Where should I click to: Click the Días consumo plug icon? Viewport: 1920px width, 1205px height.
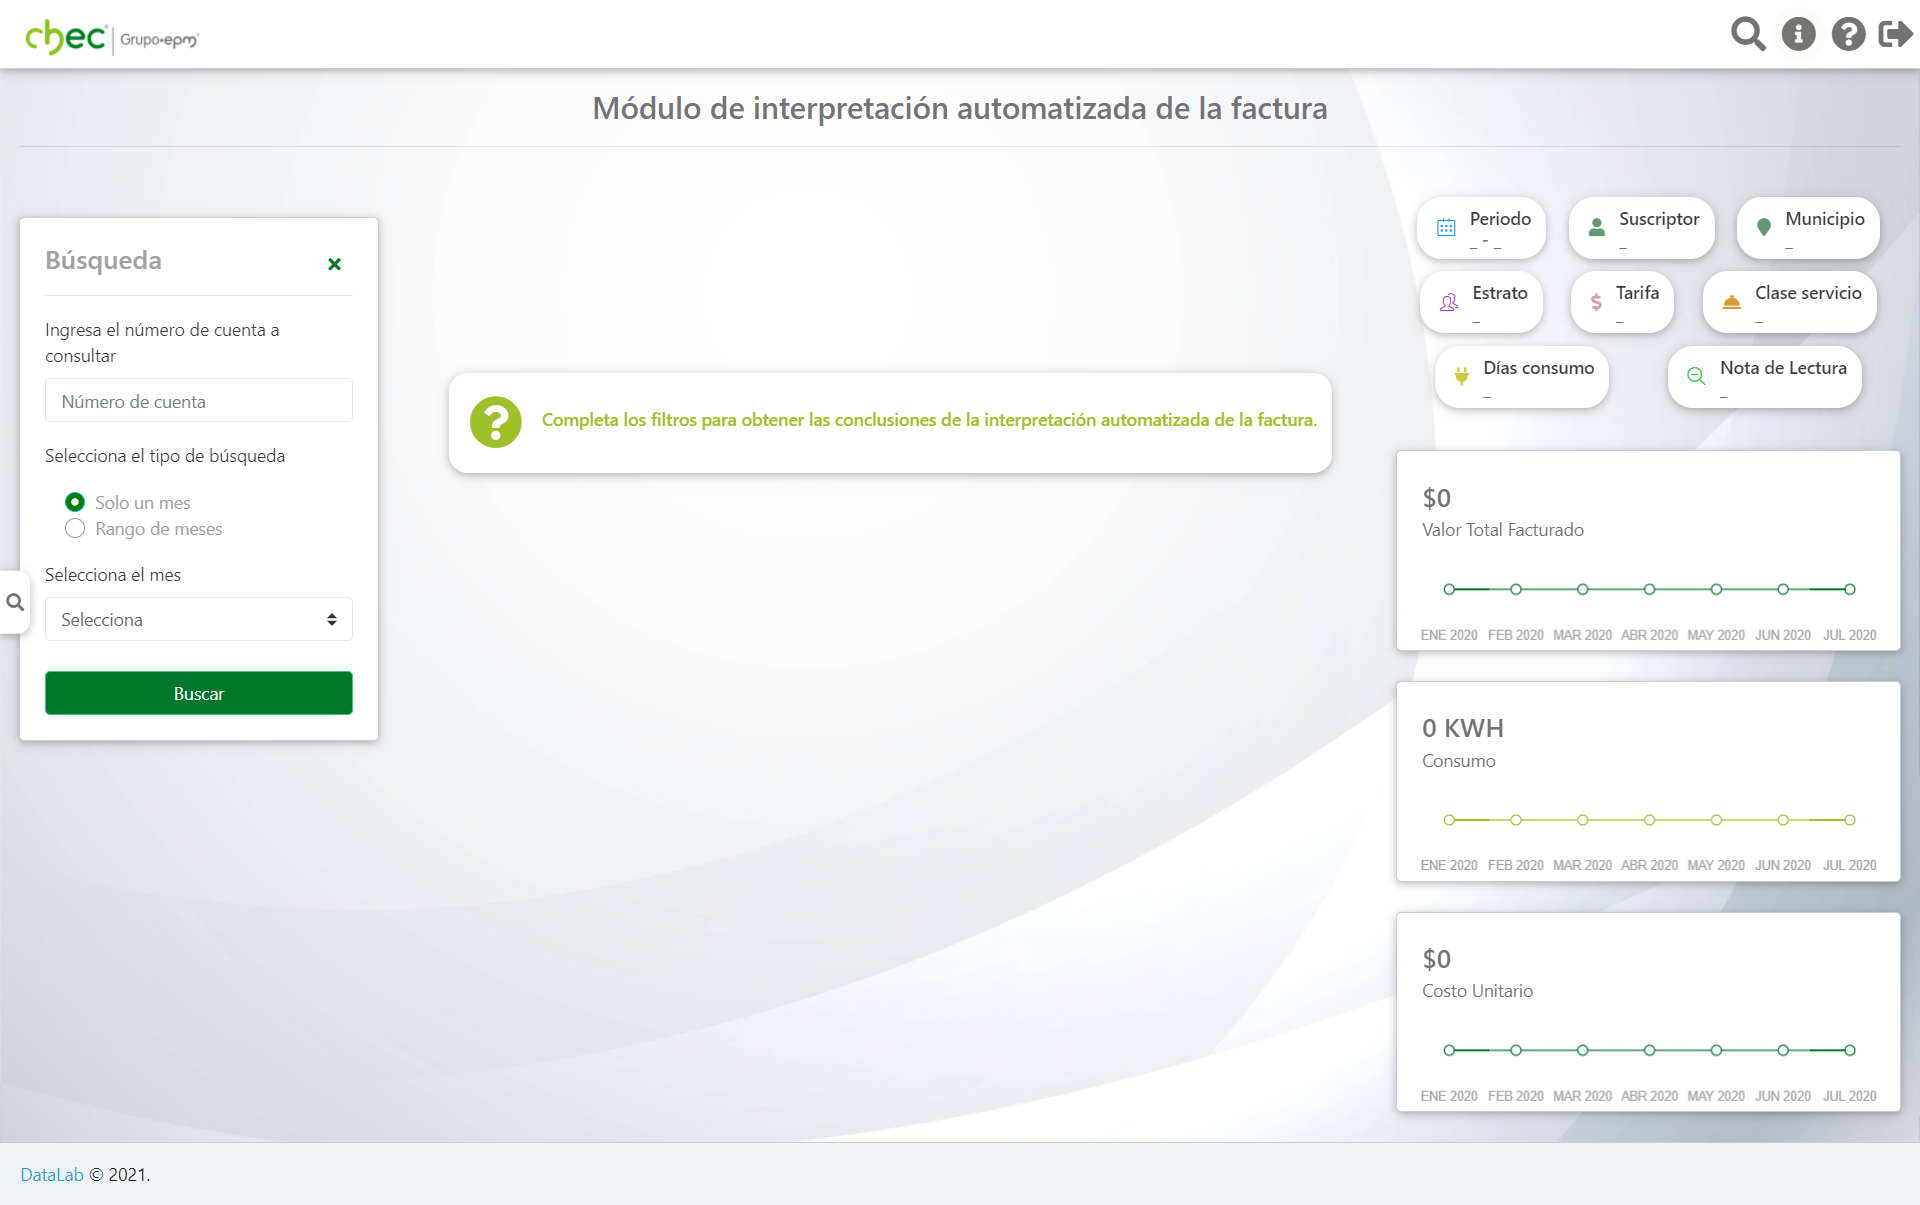[1461, 376]
